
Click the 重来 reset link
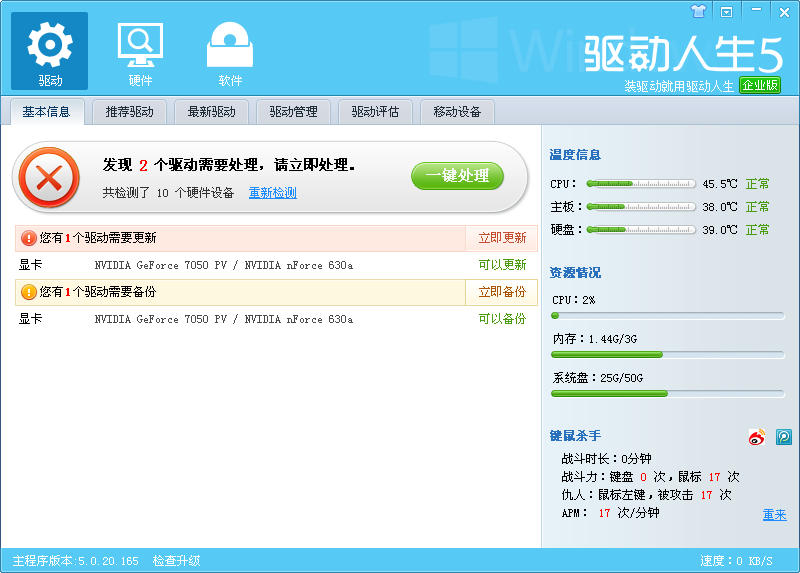pos(774,515)
